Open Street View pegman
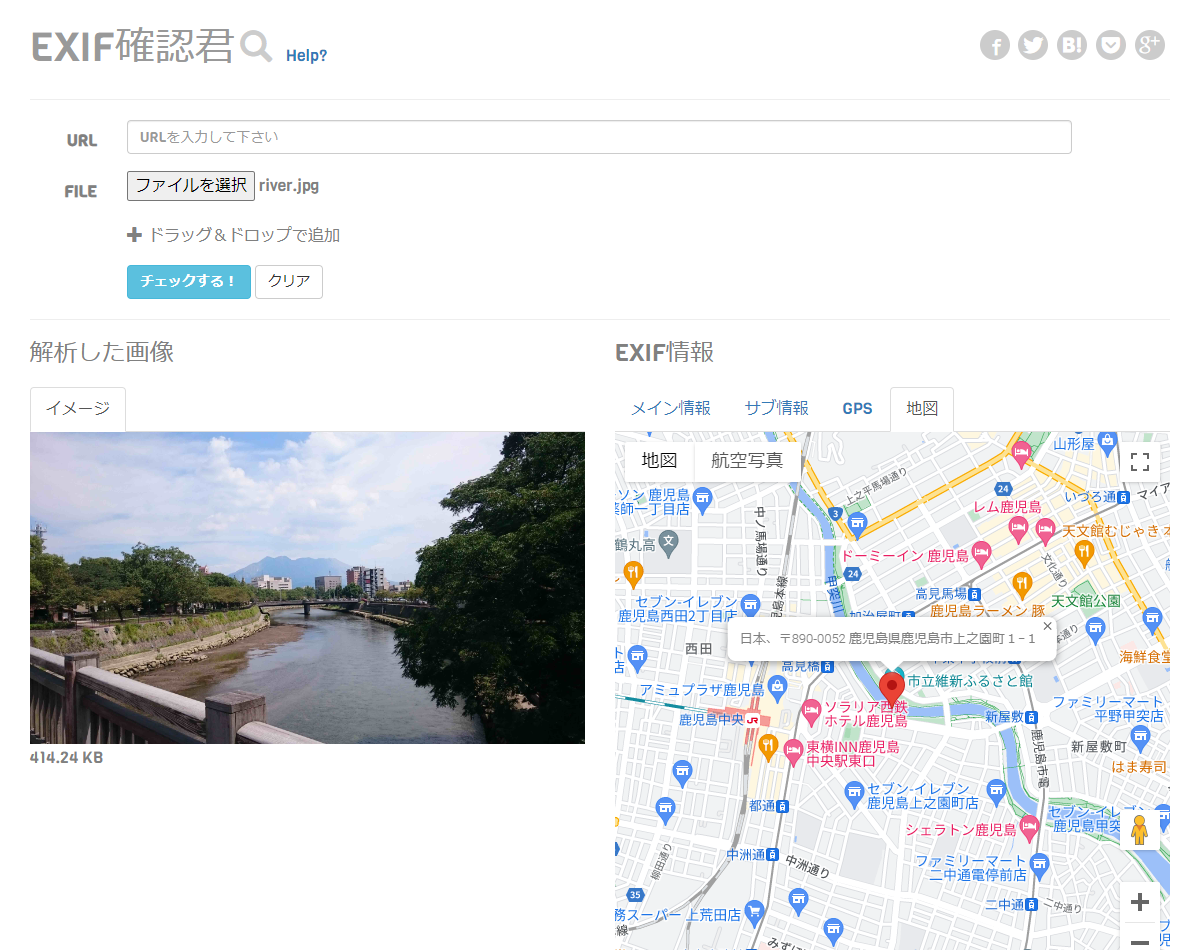This screenshot has width=1197, height=950. (1140, 830)
